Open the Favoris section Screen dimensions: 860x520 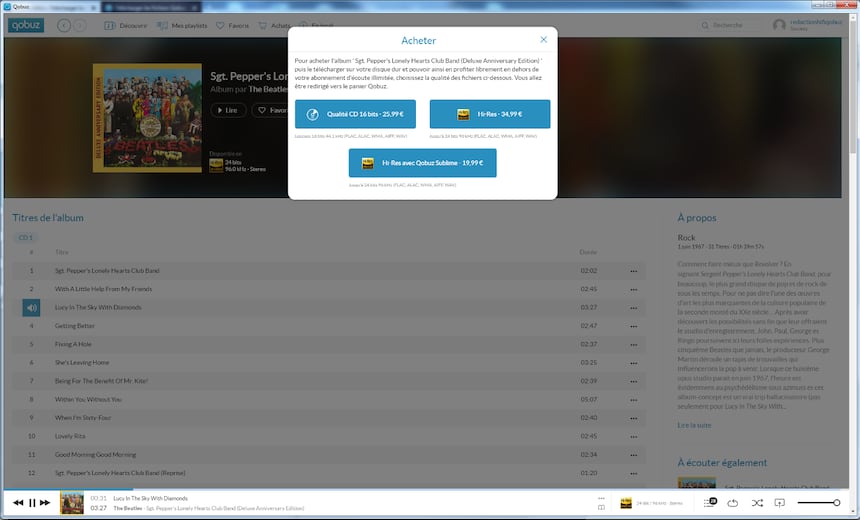click(233, 26)
